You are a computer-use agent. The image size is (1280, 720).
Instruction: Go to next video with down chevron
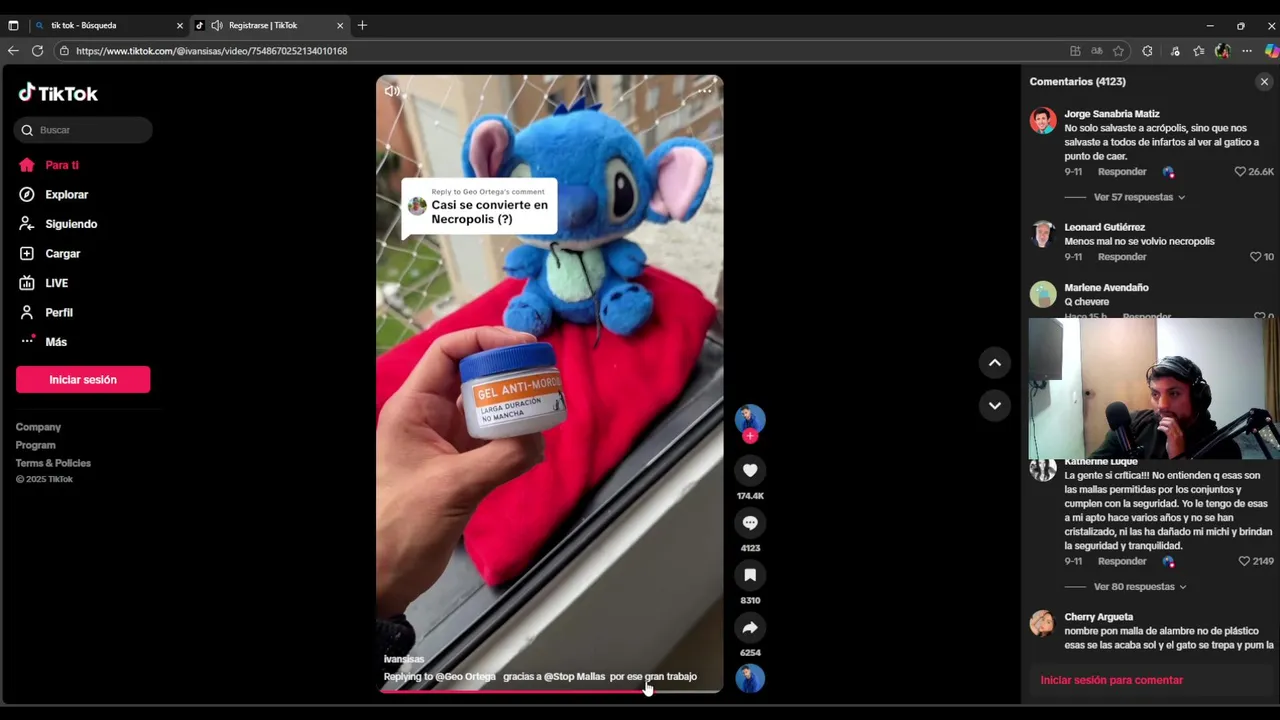pos(995,405)
